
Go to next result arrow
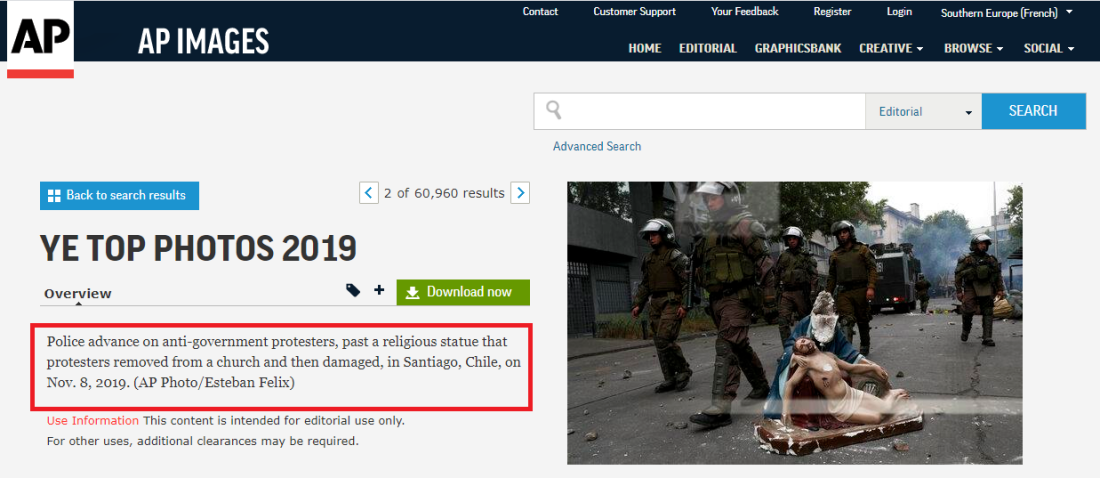(520, 192)
